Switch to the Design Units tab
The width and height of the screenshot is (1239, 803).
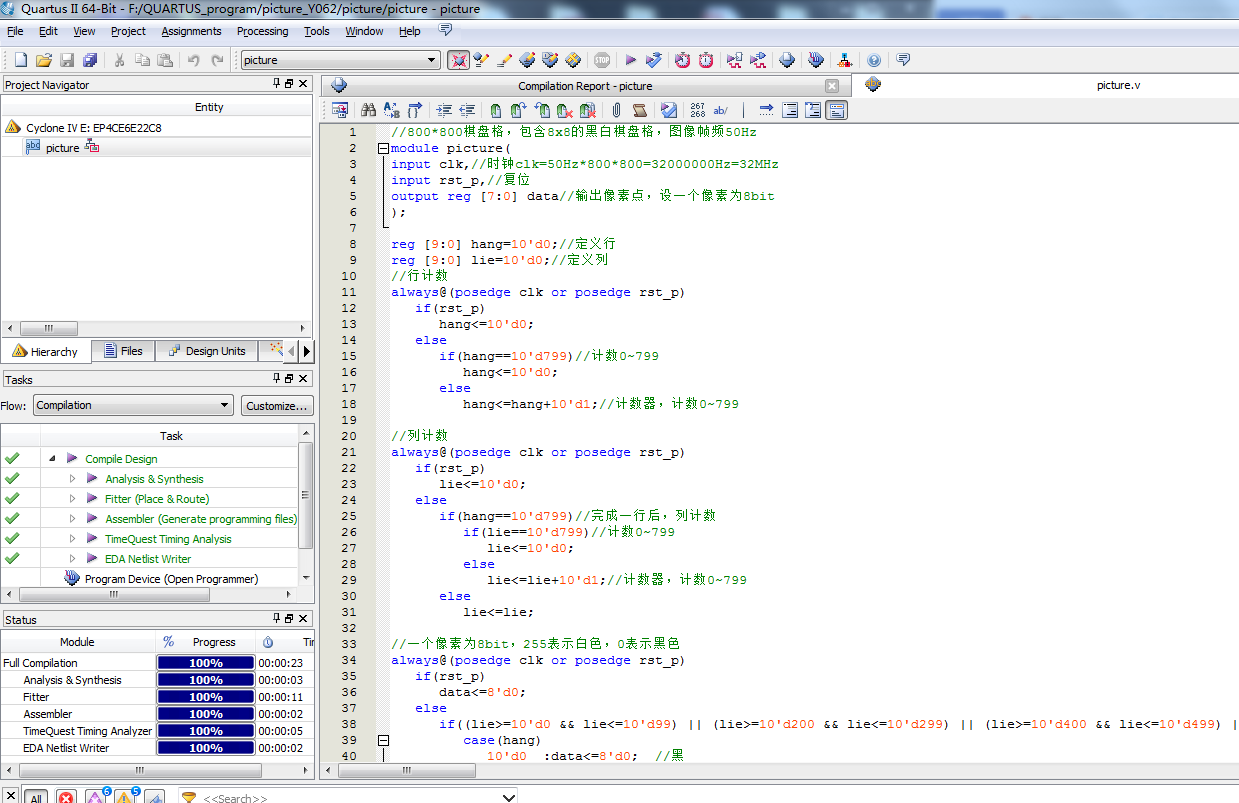pos(207,351)
